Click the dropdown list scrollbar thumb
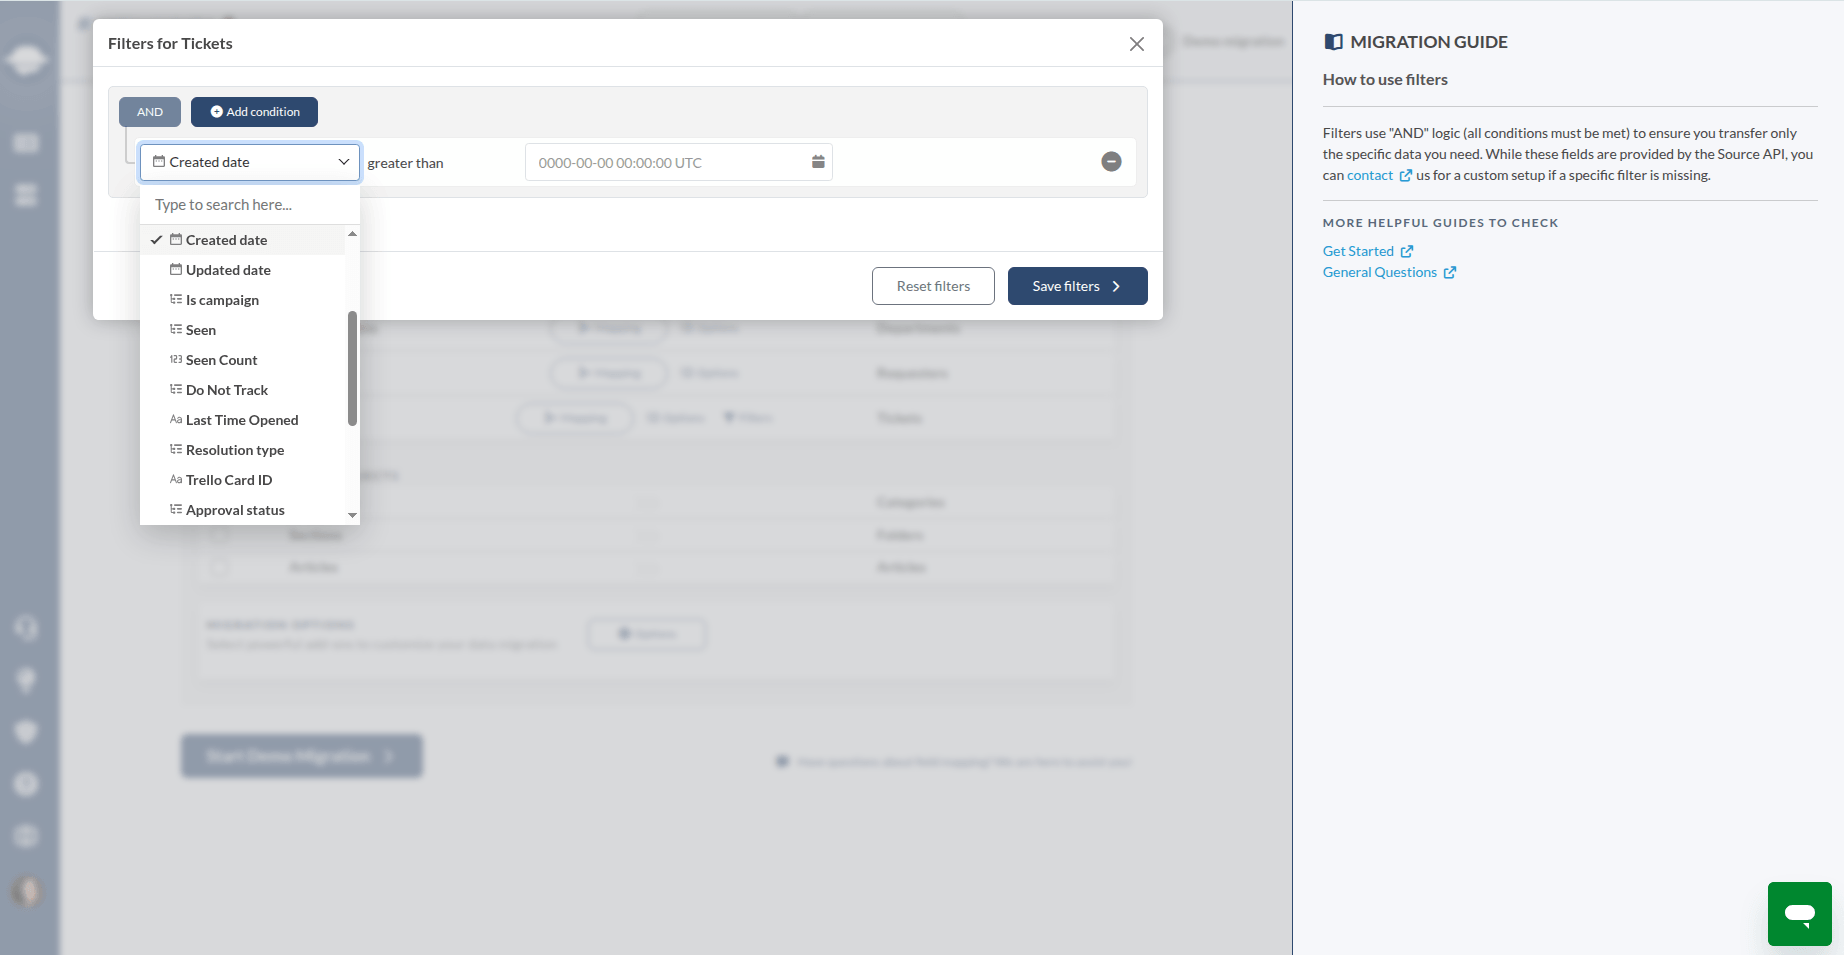This screenshot has width=1844, height=955. coord(352,368)
